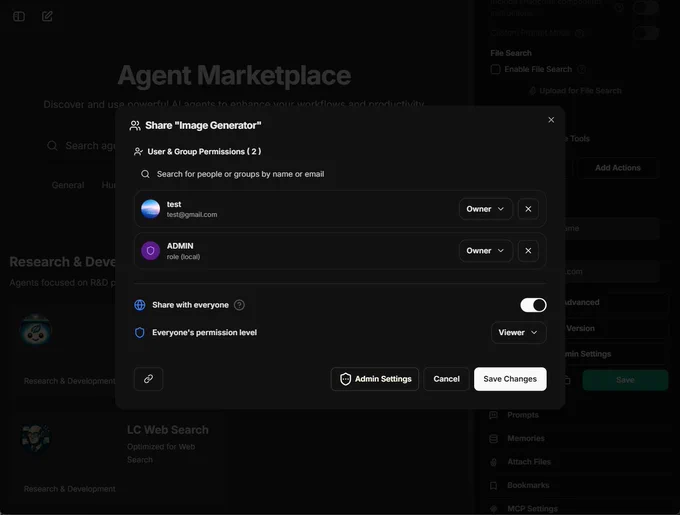The width and height of the screenshot is (680, 515).
Task: Open the role dropdown for user test
Action: [485, 209]
